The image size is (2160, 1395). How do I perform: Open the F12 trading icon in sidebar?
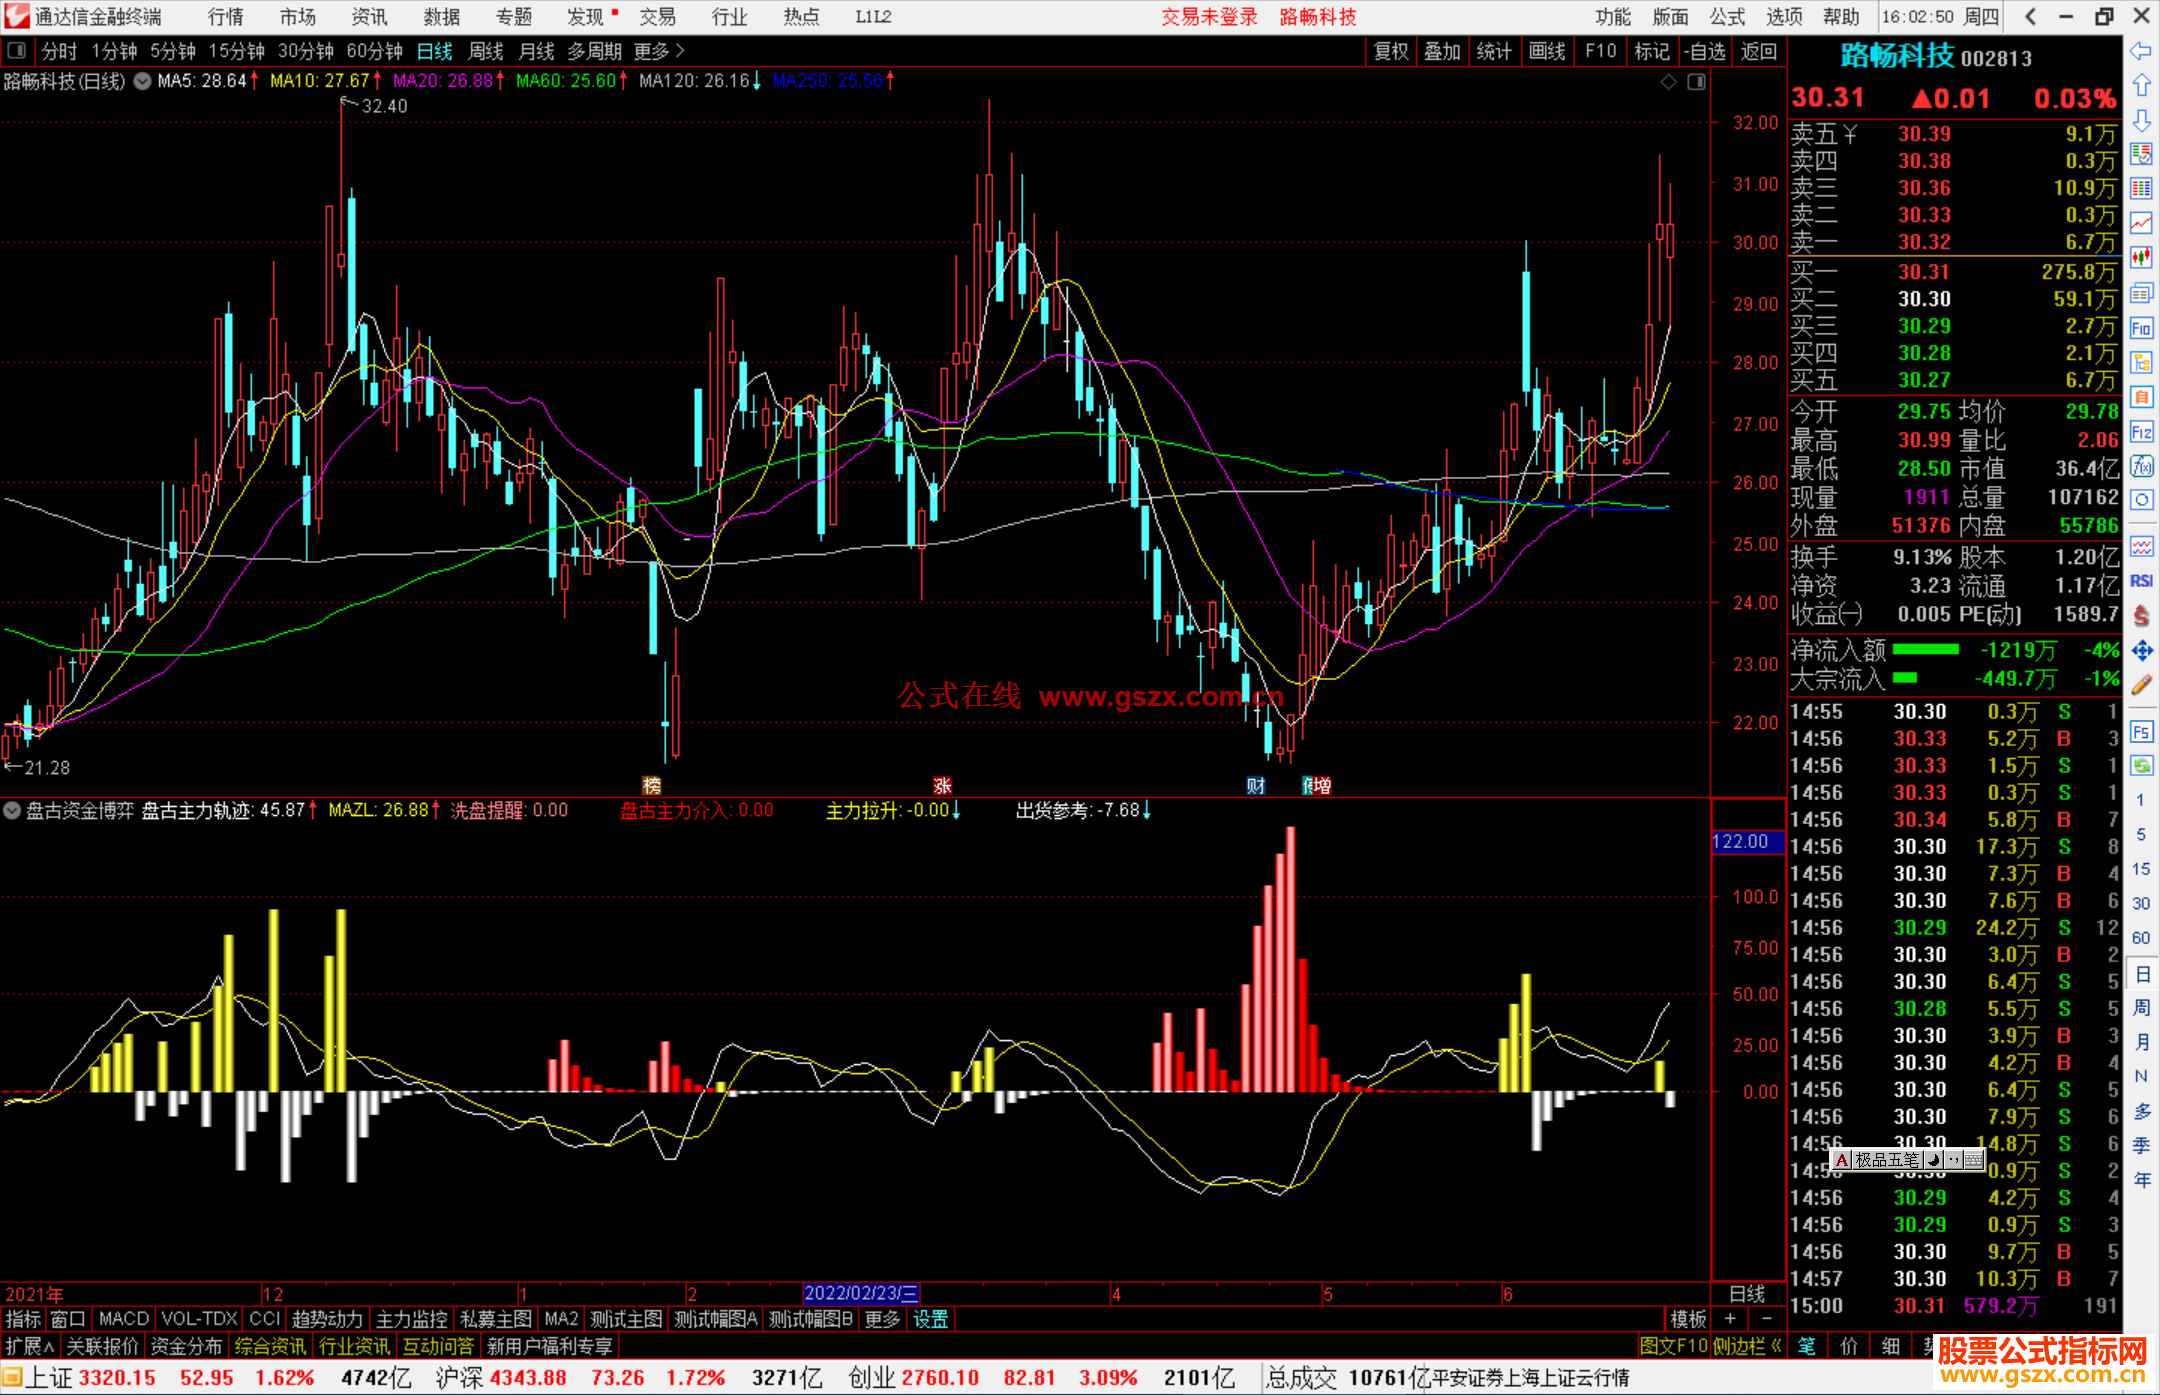2141,432
